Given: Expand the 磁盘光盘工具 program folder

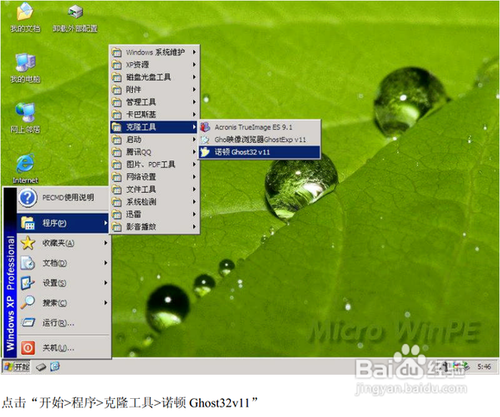Looking at the screenshot, I should (155, 77).
